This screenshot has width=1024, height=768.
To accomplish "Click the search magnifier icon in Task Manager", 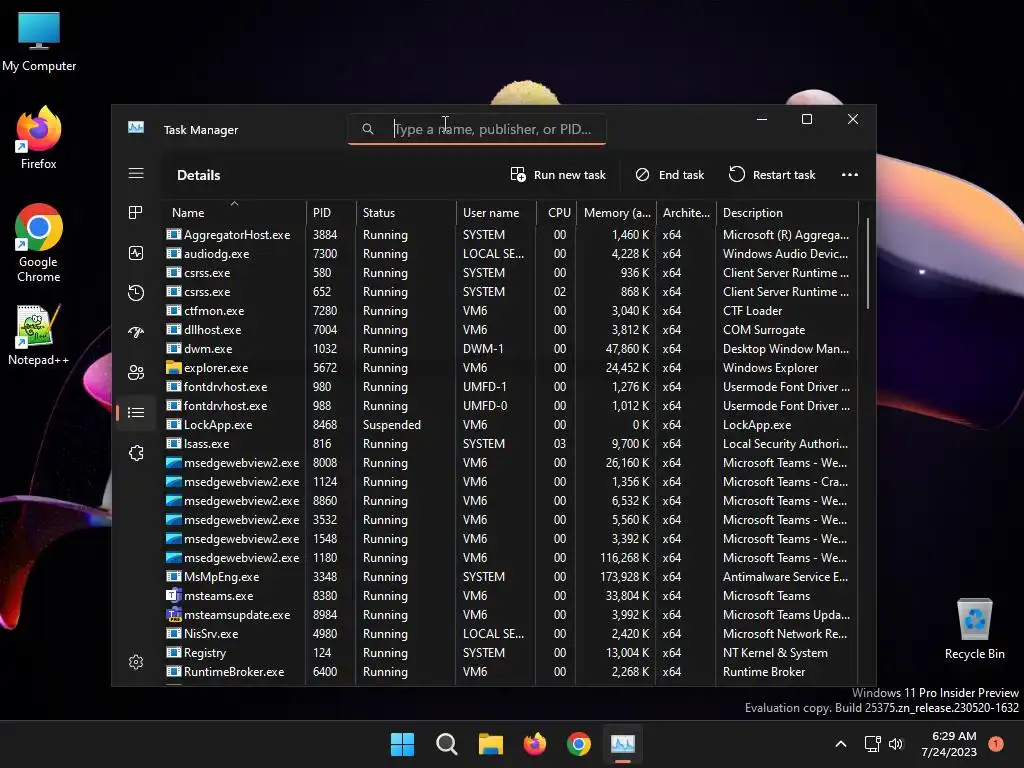I will 368,129.
